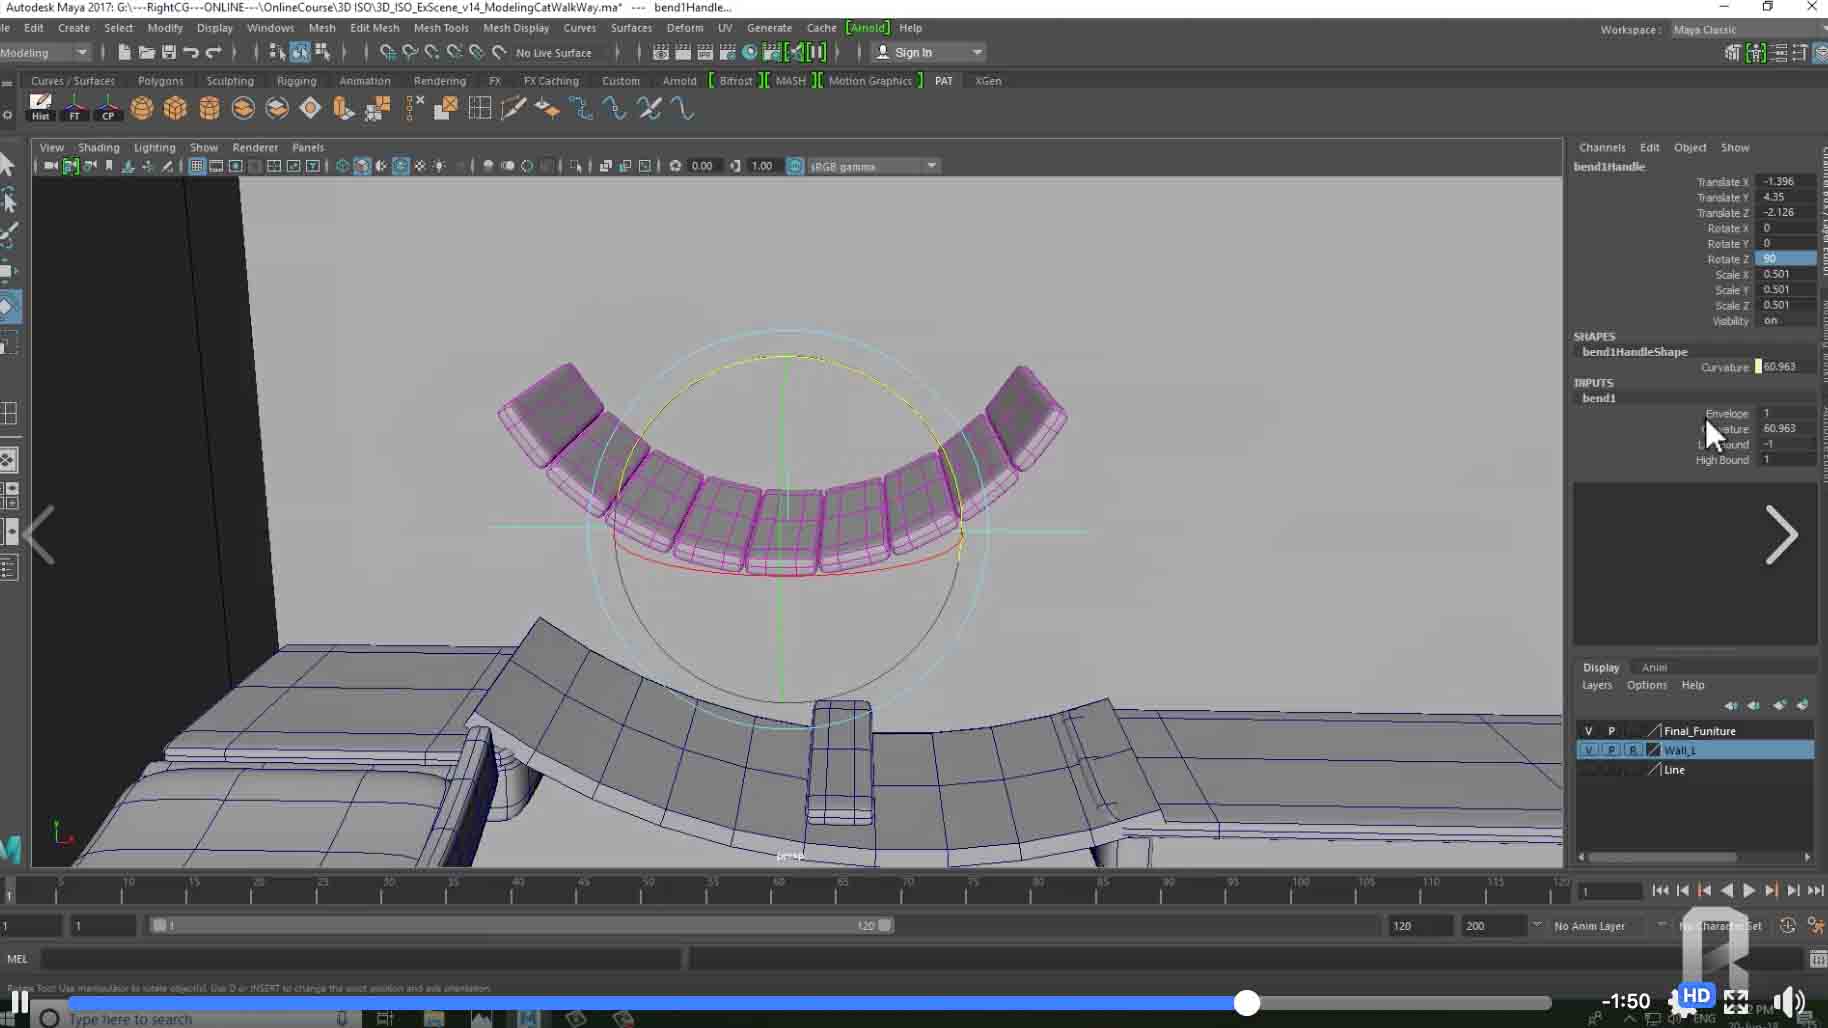The image size is (1828, 1028).
Task: Click the video progress slider knob
Action: click(1246, 1003)
